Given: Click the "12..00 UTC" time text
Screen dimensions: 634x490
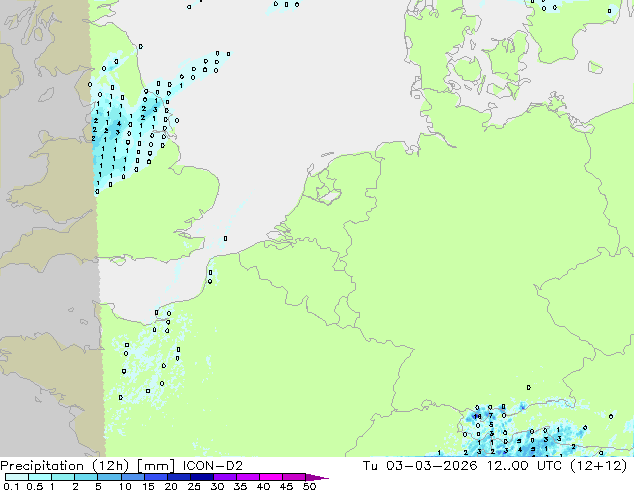Looking at the screenshot, I should [524, 466].
